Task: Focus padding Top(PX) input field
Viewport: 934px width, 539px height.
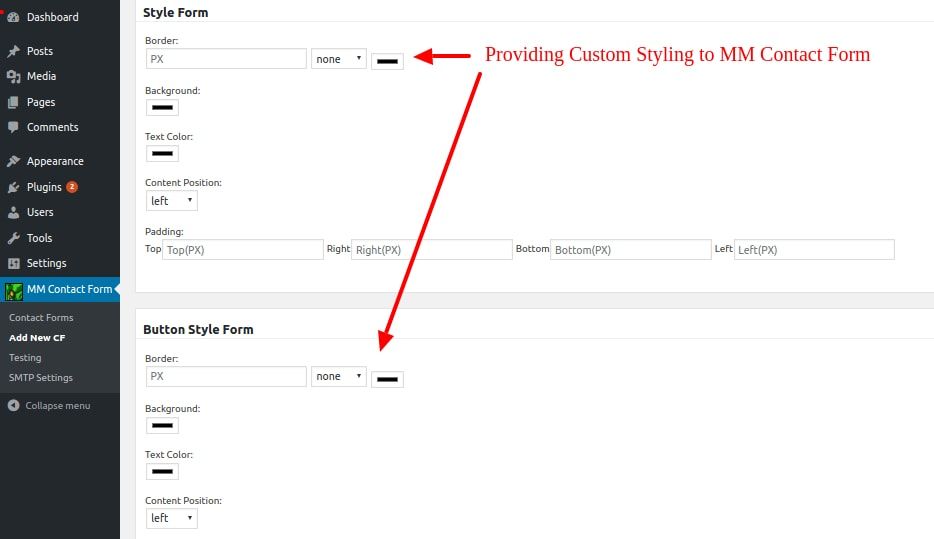Action: pyautogui.click(x=243, y=250)
